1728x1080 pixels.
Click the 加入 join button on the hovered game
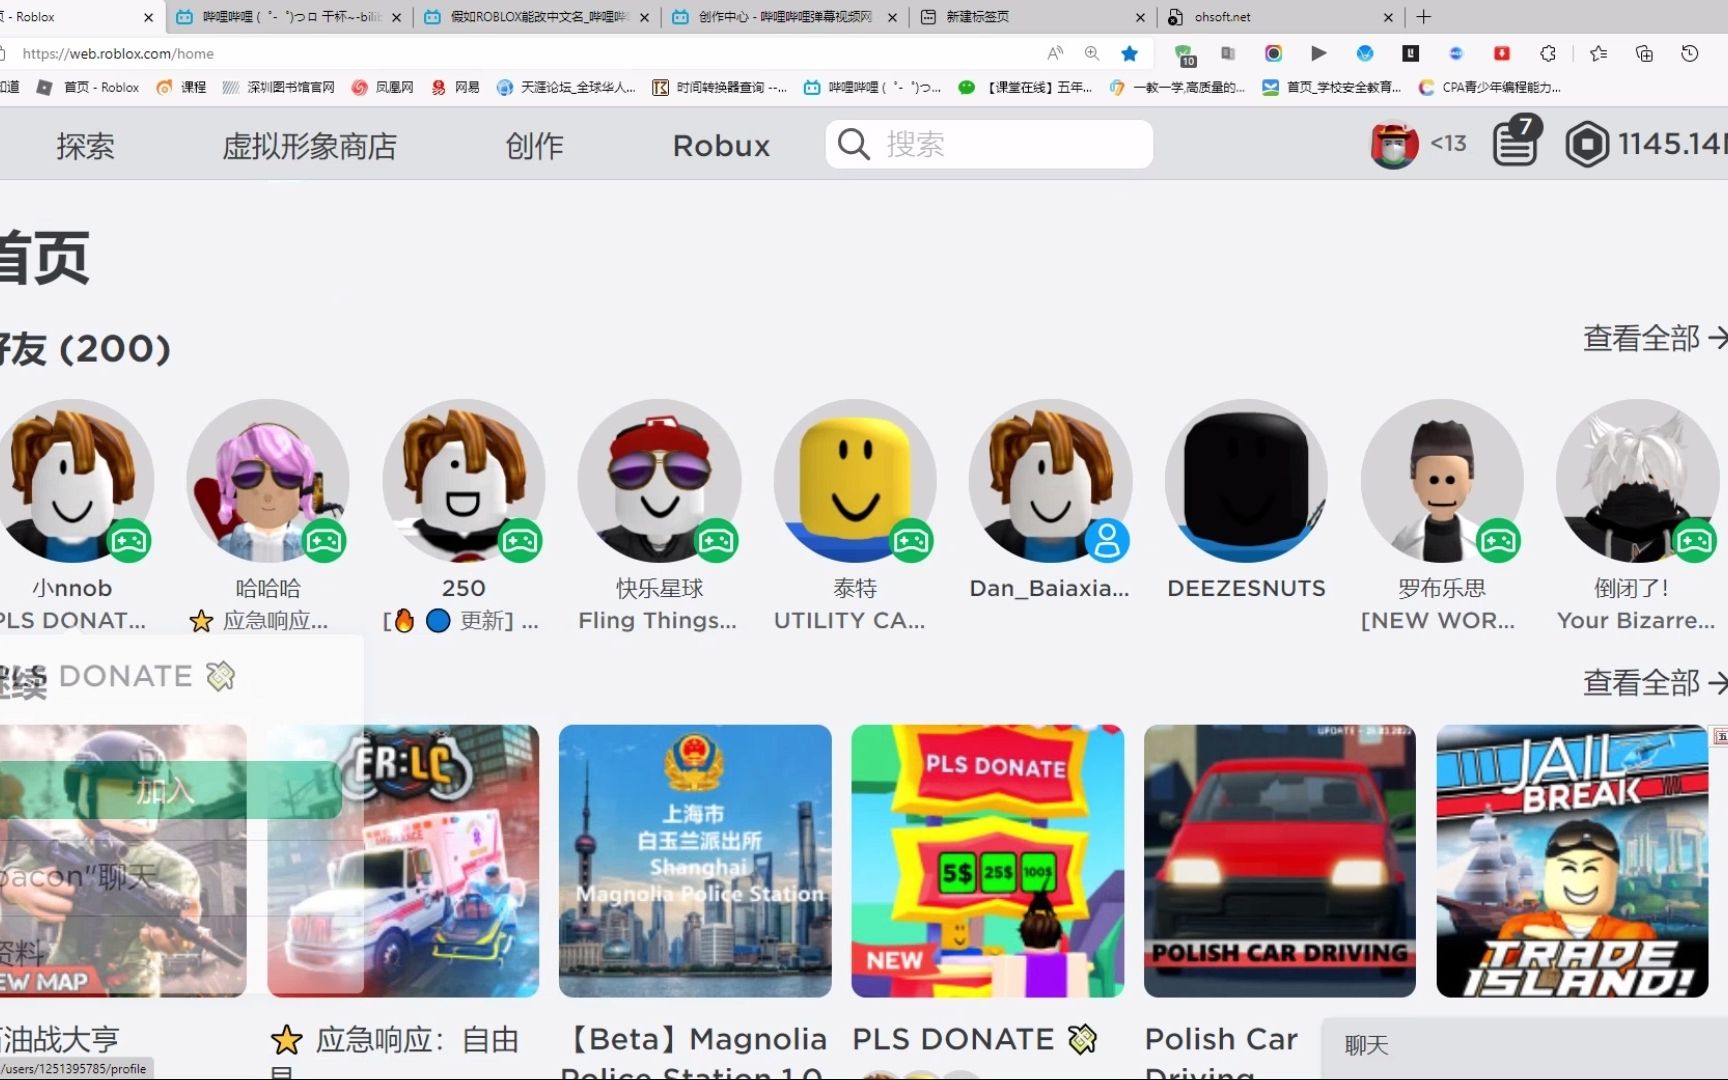click(x=165, y=789)
